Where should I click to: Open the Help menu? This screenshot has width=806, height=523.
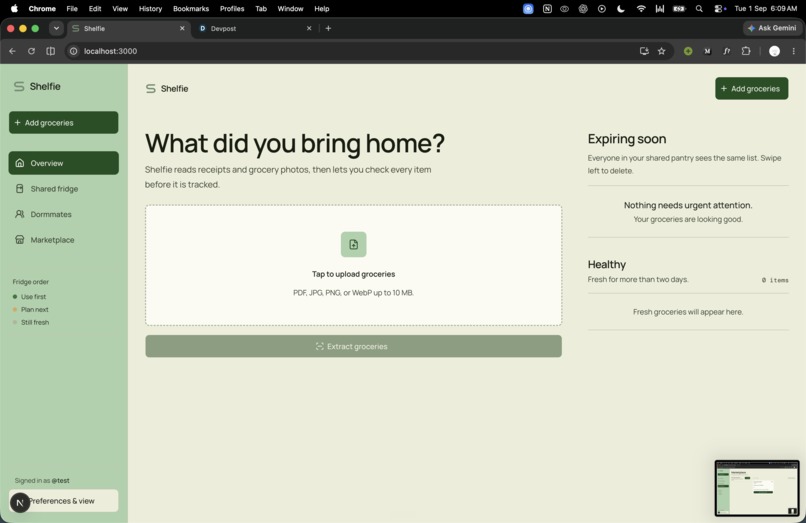322,8
